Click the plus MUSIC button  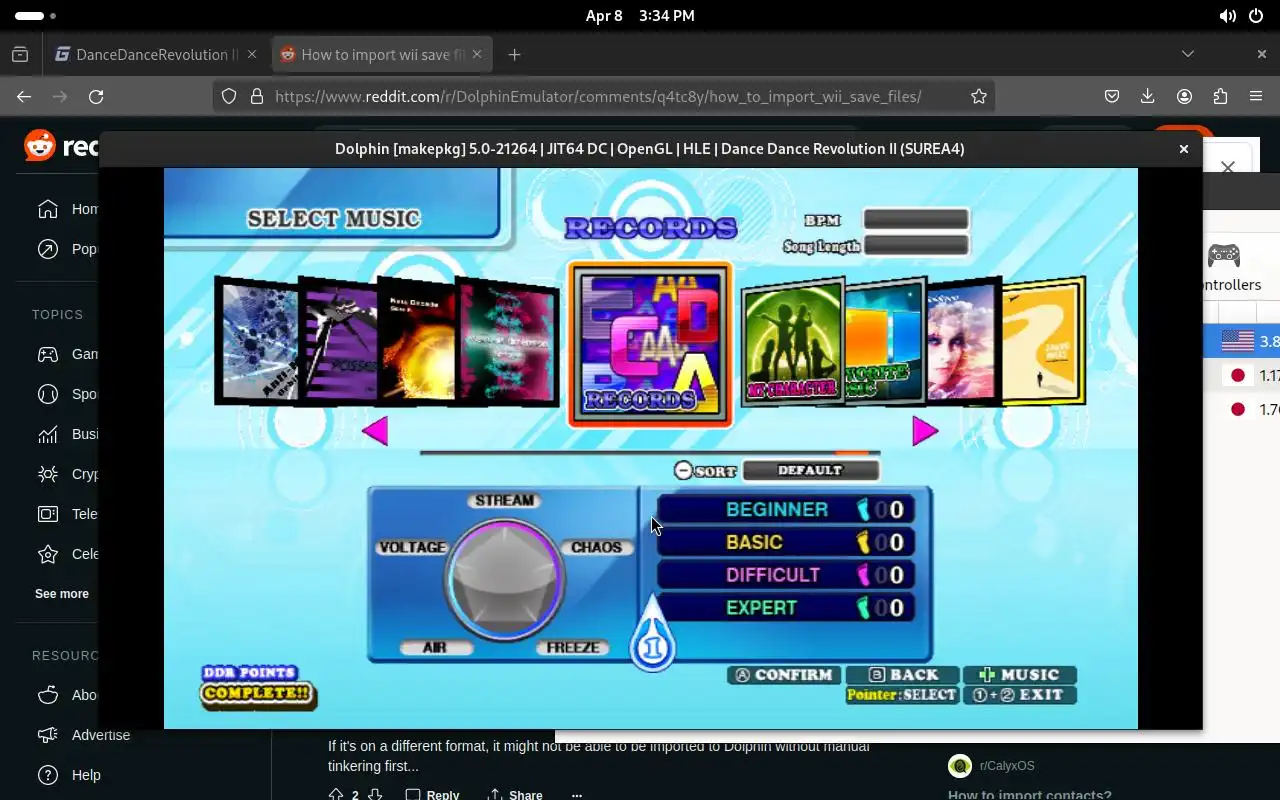click(1019, 675)
